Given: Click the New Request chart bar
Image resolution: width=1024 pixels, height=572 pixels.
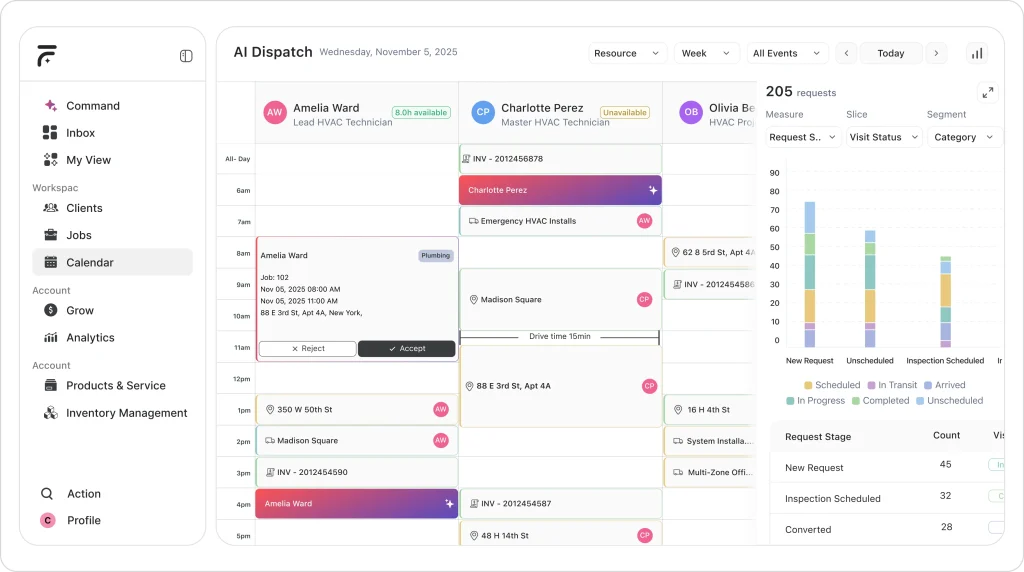Looking at the screenshot, I should point(810,274).
